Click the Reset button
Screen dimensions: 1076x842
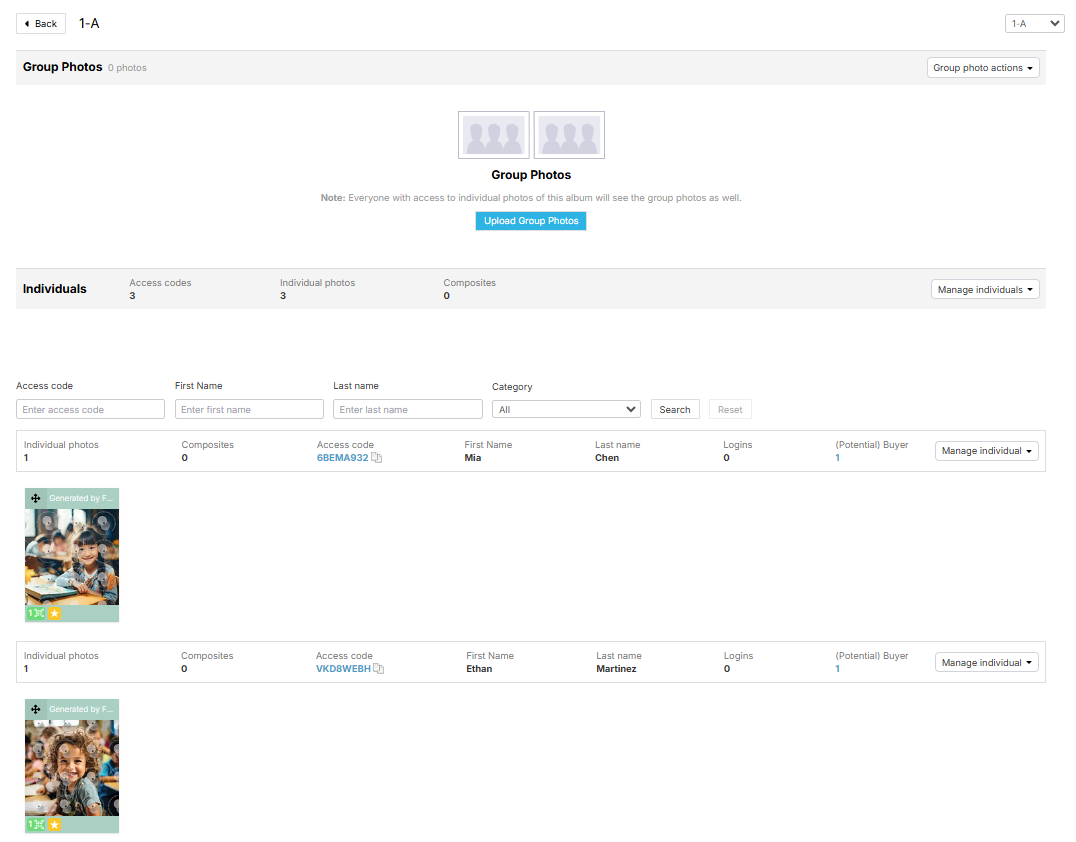coord(729,410)
